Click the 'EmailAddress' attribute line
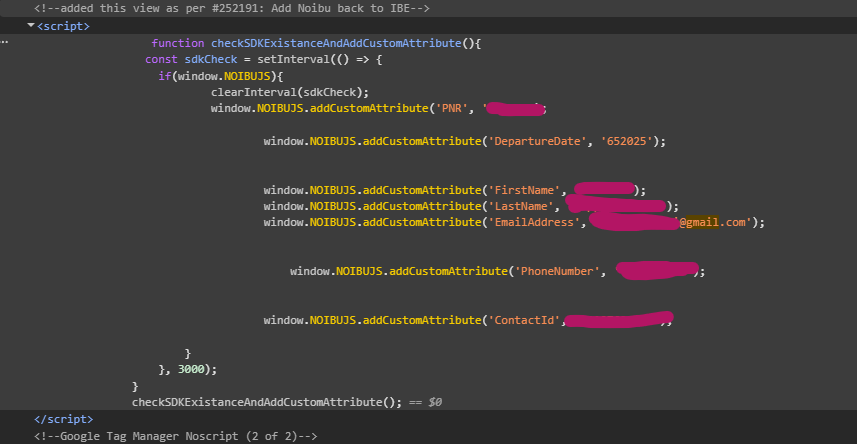The height and width of the screenshot is (444, 857). click(x=514, y=223)
